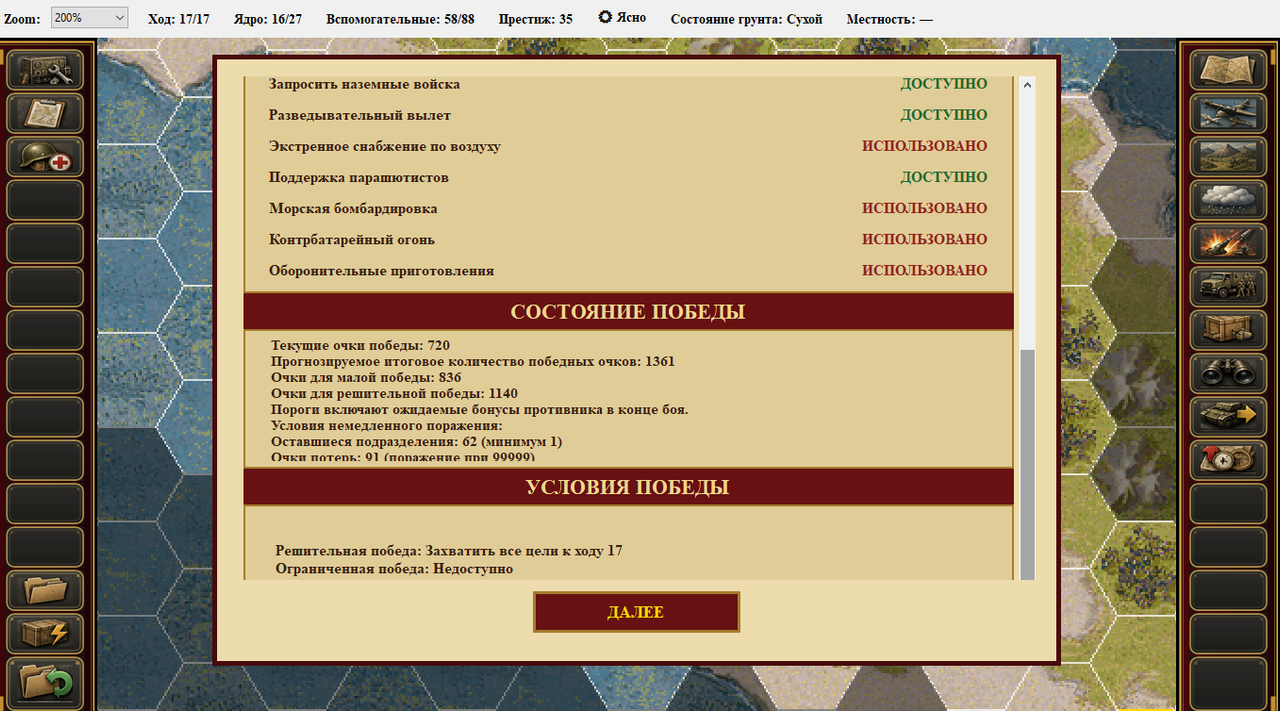This screenshot has height=711, width=1280.
Task: Click the tank with yellow arrow icon
Action: 1228,417
